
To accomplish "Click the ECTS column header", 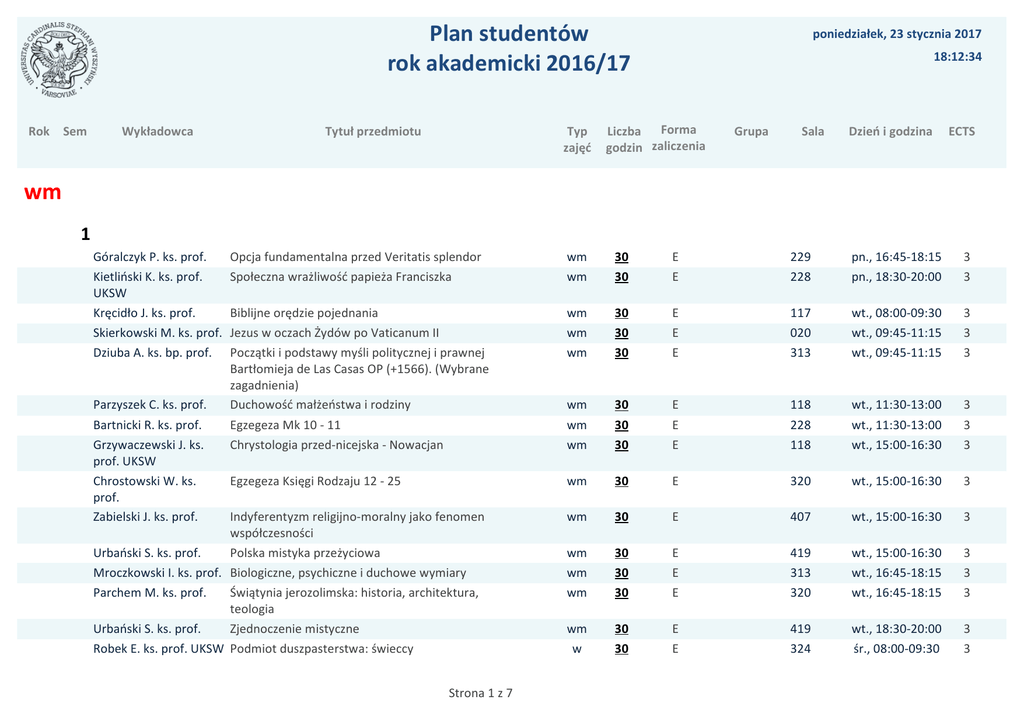I will coord(961,131).
